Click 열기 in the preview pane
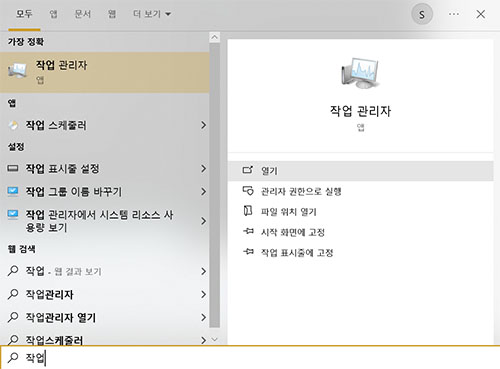The height and width of the screenshot is (369, 500). [x=360, y=171]
